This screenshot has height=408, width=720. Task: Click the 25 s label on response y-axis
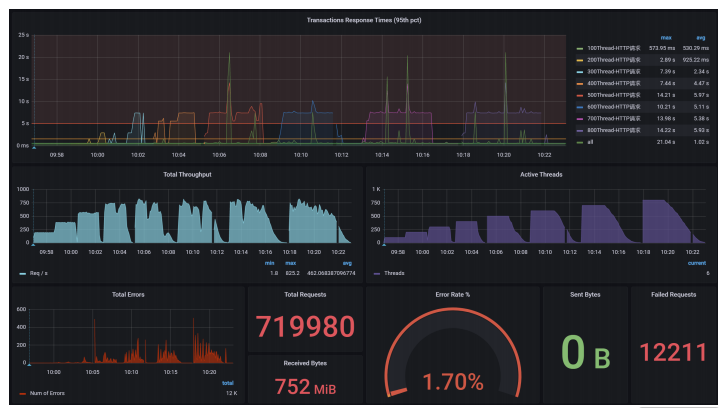pos(23,35)
